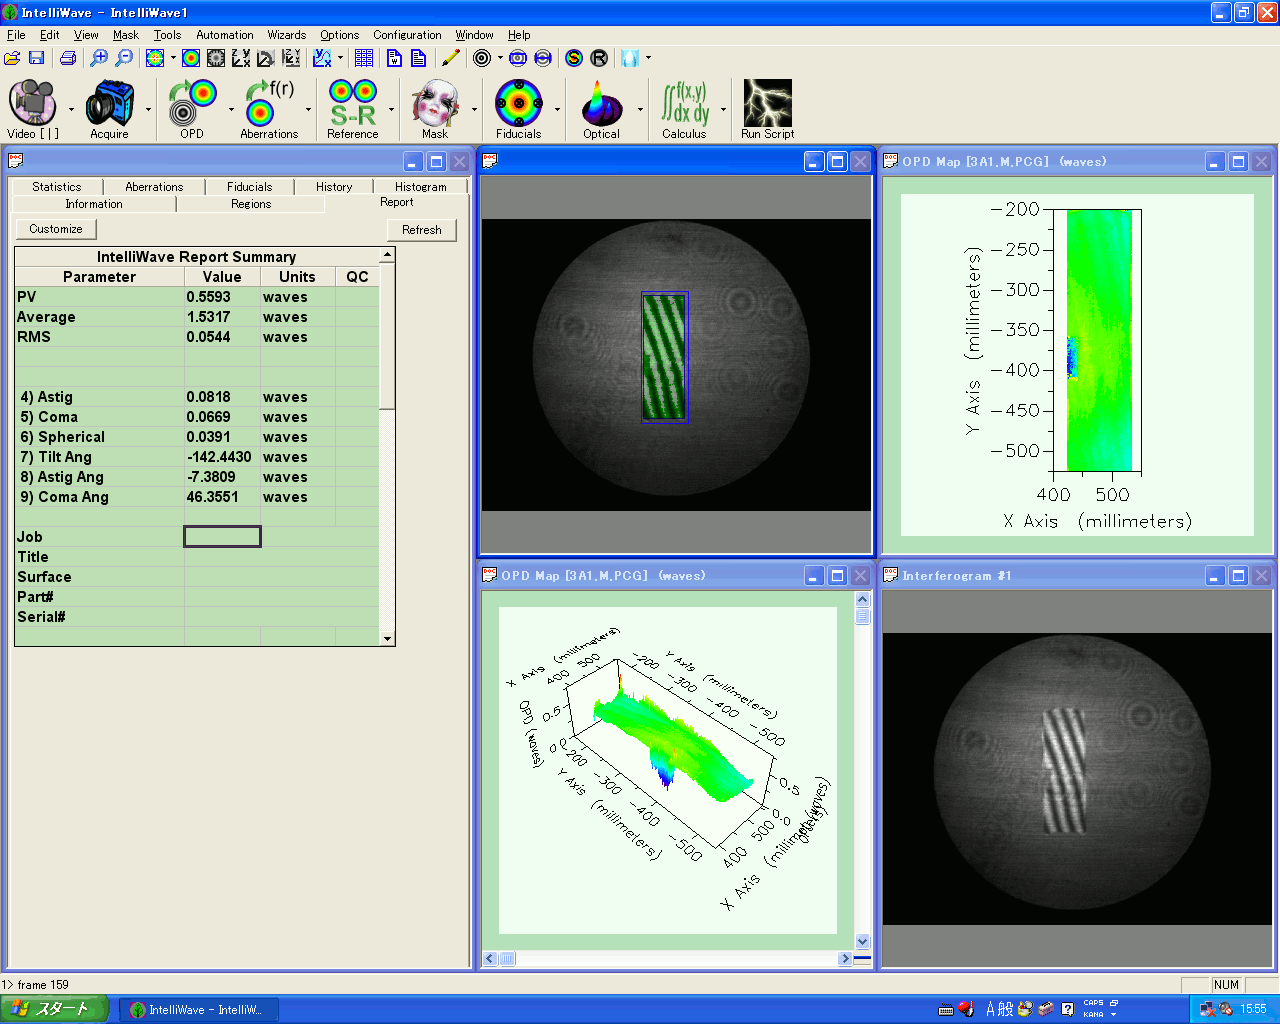
Task: Open the Wizards menu
Action: tap(287, 35)
